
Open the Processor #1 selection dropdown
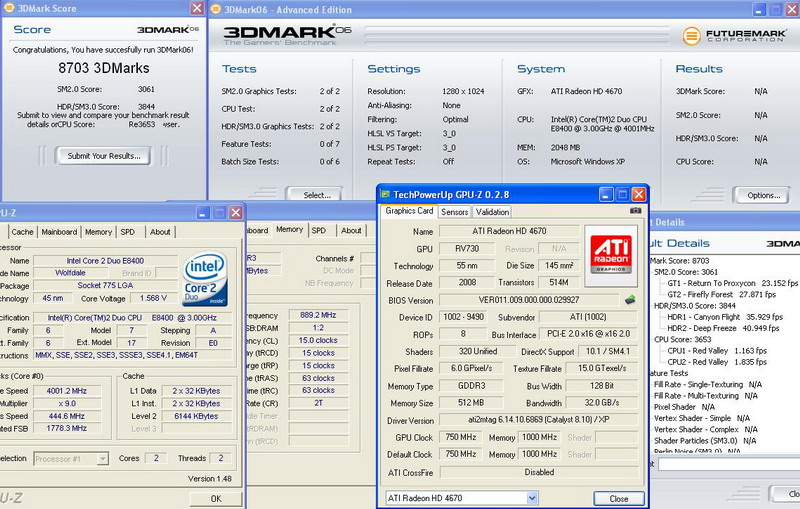coord(103,459)
